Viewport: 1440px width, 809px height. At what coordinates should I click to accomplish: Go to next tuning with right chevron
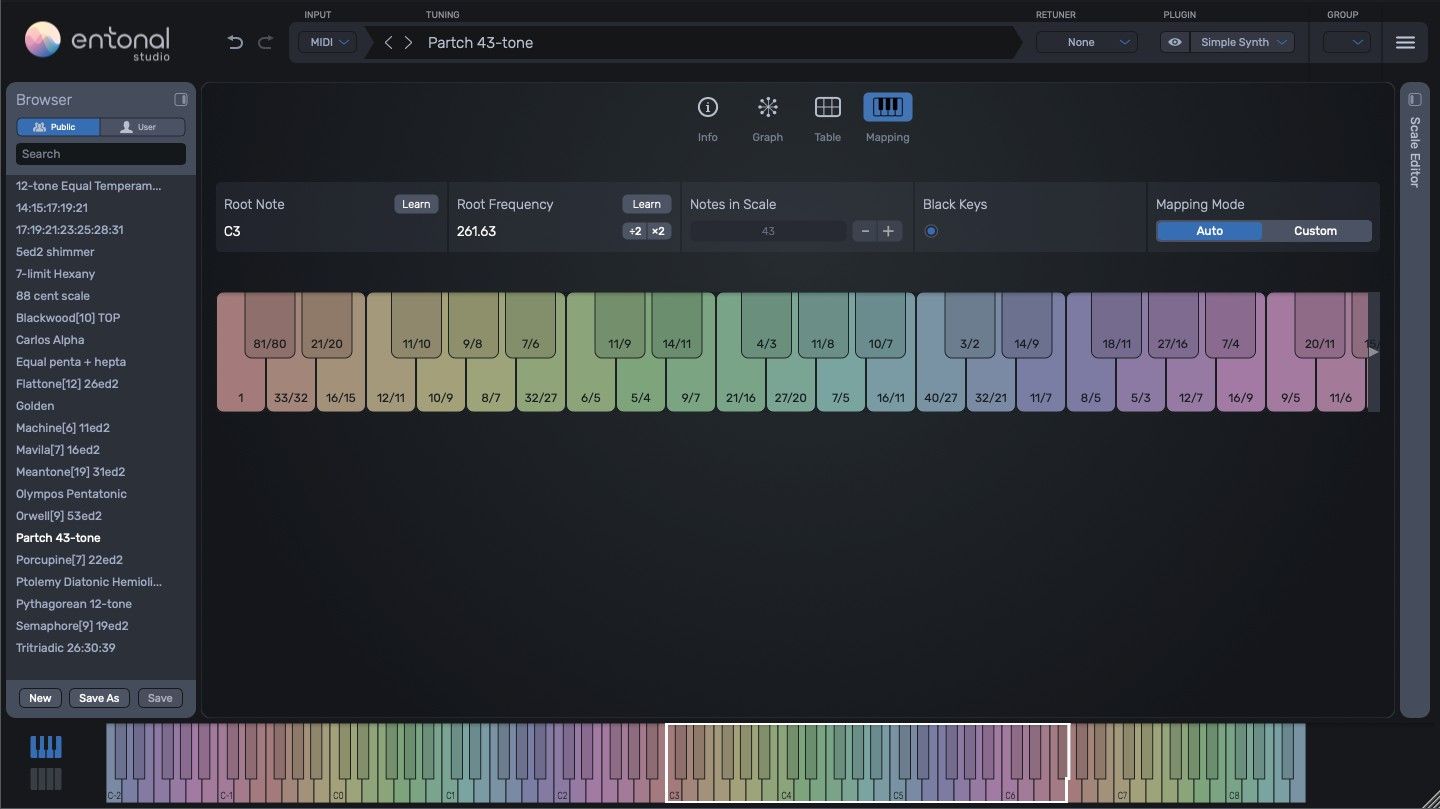408,42
